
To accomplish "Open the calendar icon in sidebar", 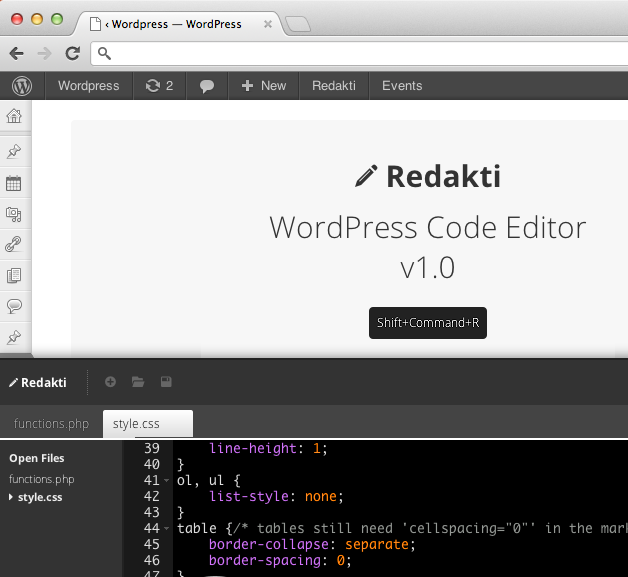I will click(14, 183).
